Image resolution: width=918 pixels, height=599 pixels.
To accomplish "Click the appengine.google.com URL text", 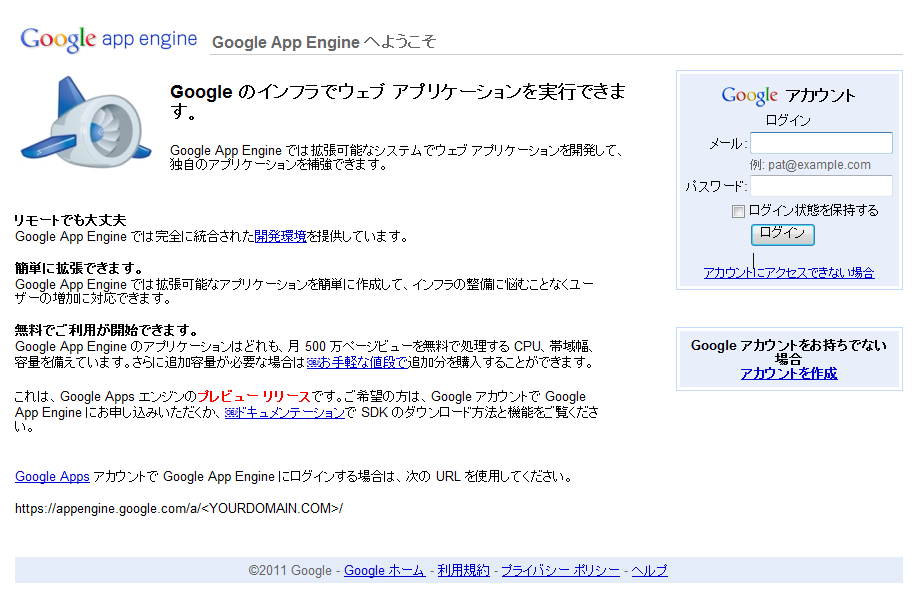I will point(179,508).
